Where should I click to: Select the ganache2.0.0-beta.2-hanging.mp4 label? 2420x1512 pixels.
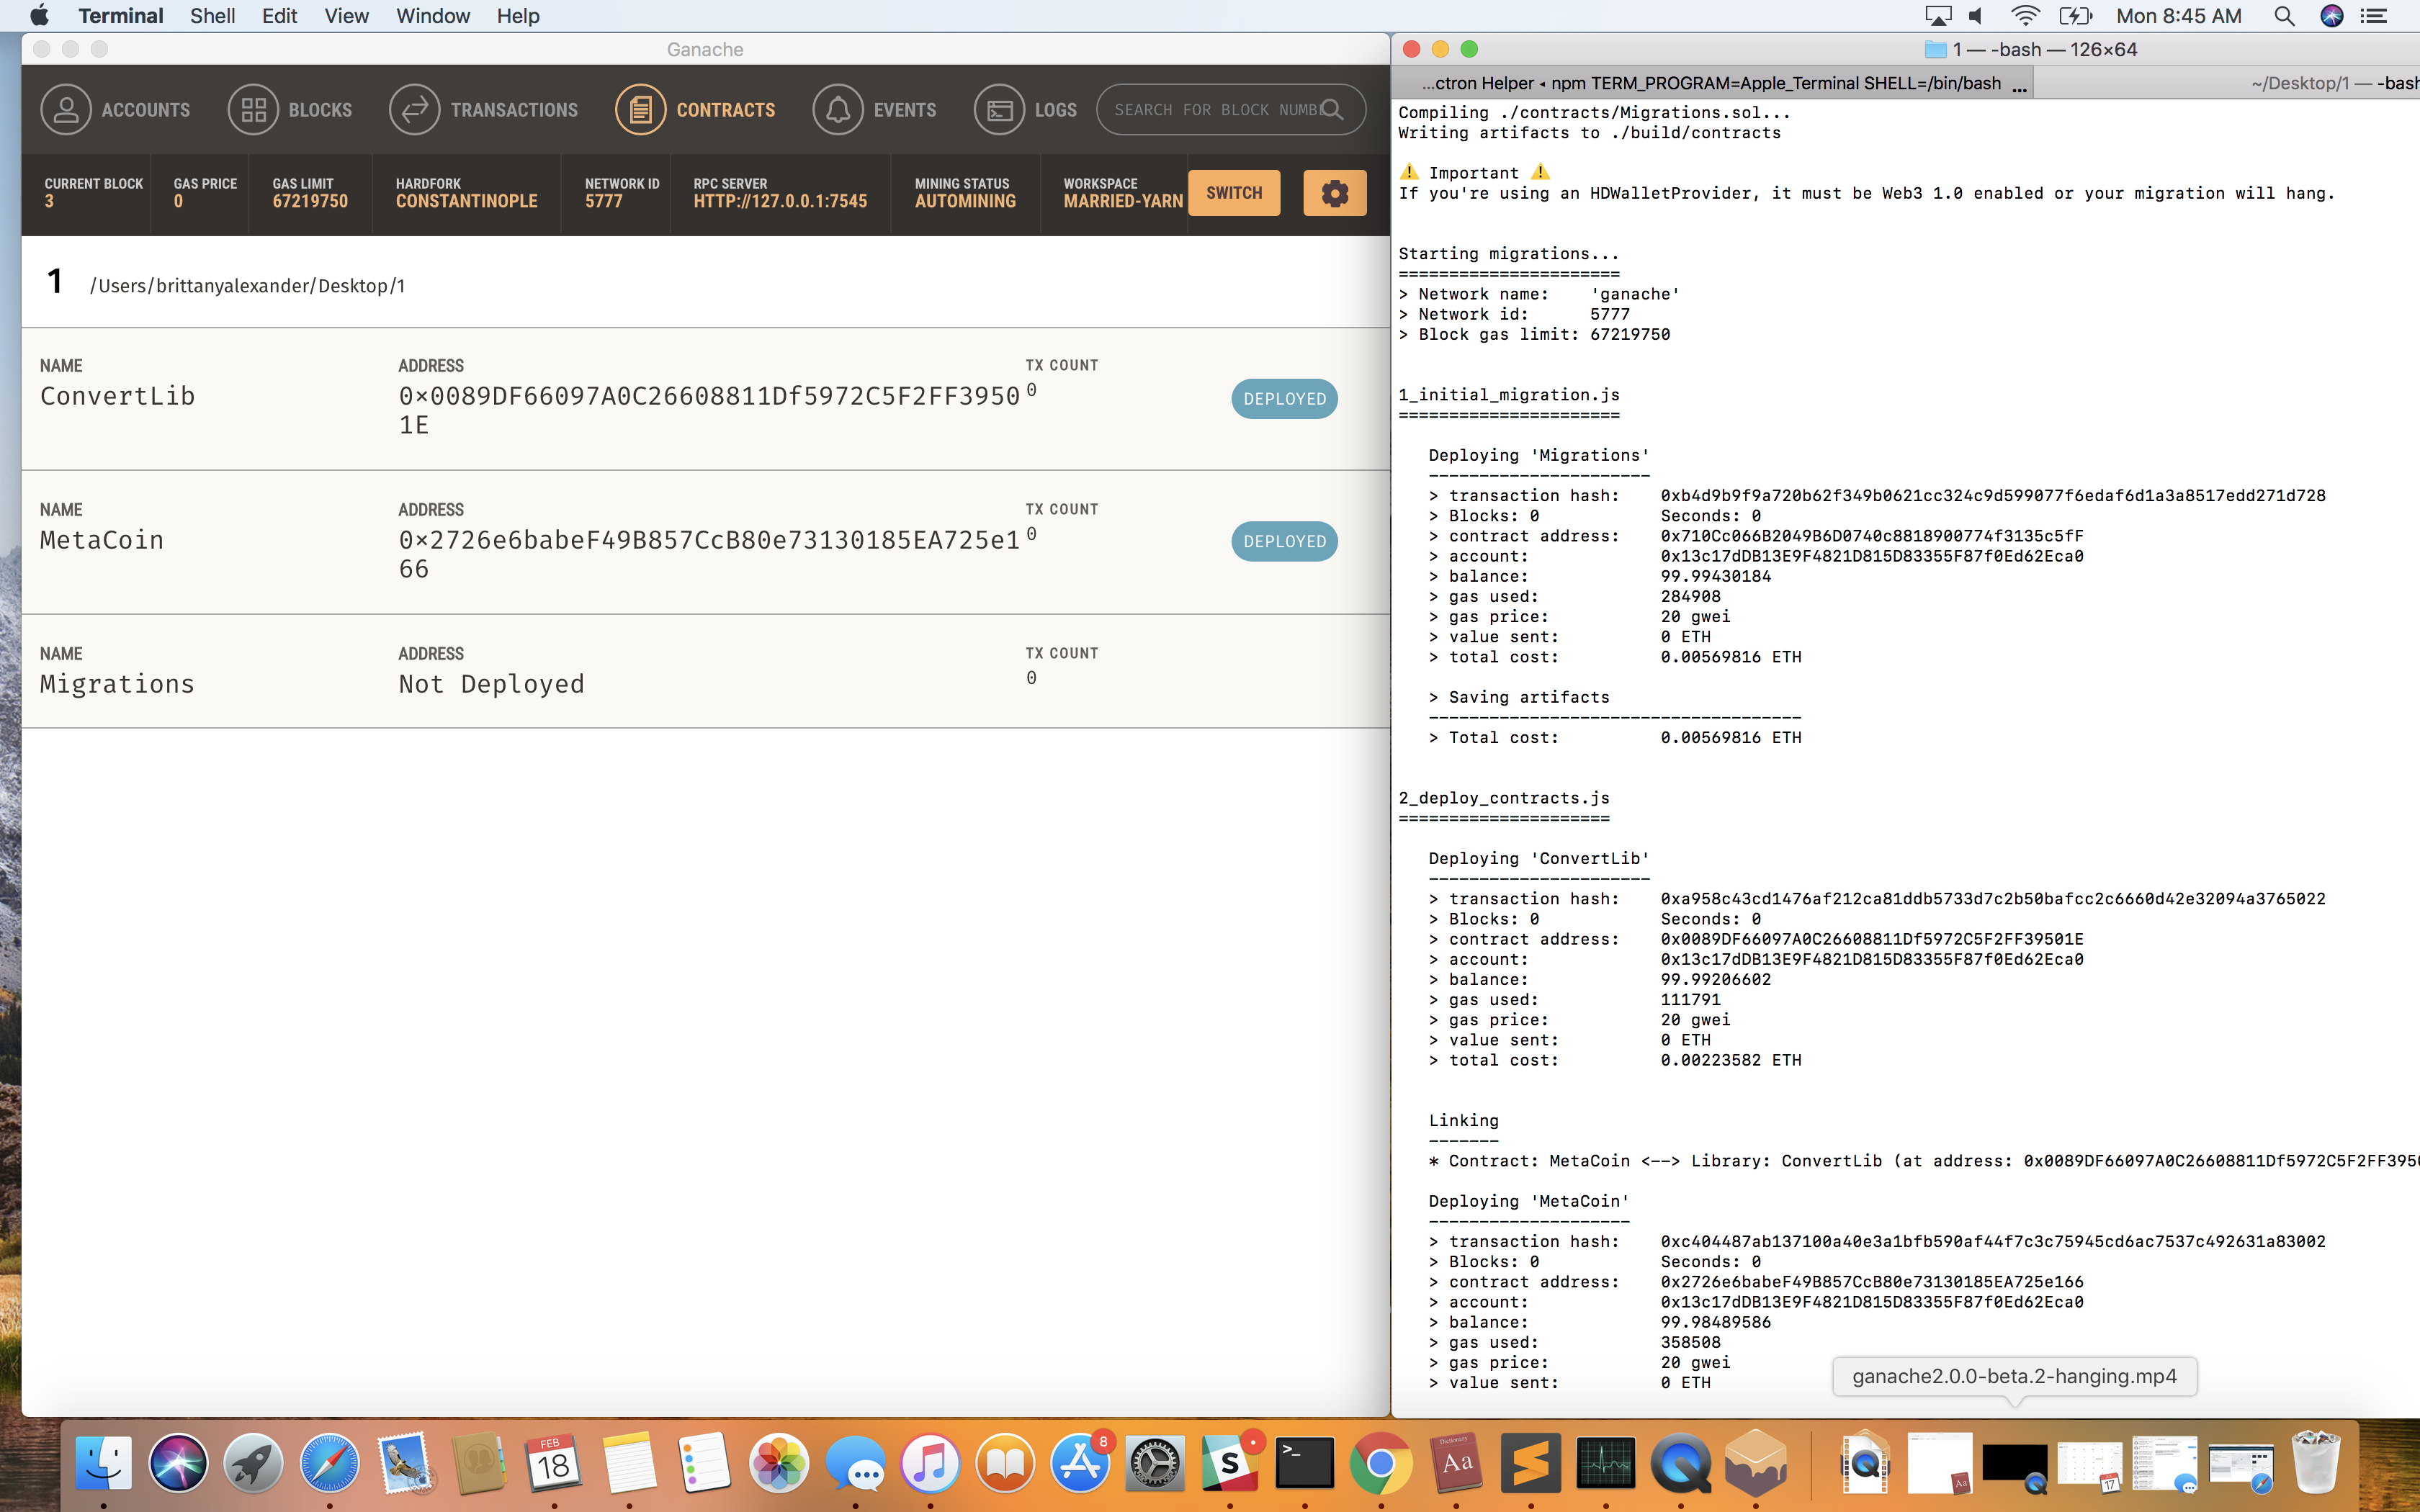click(2013, 1376)
